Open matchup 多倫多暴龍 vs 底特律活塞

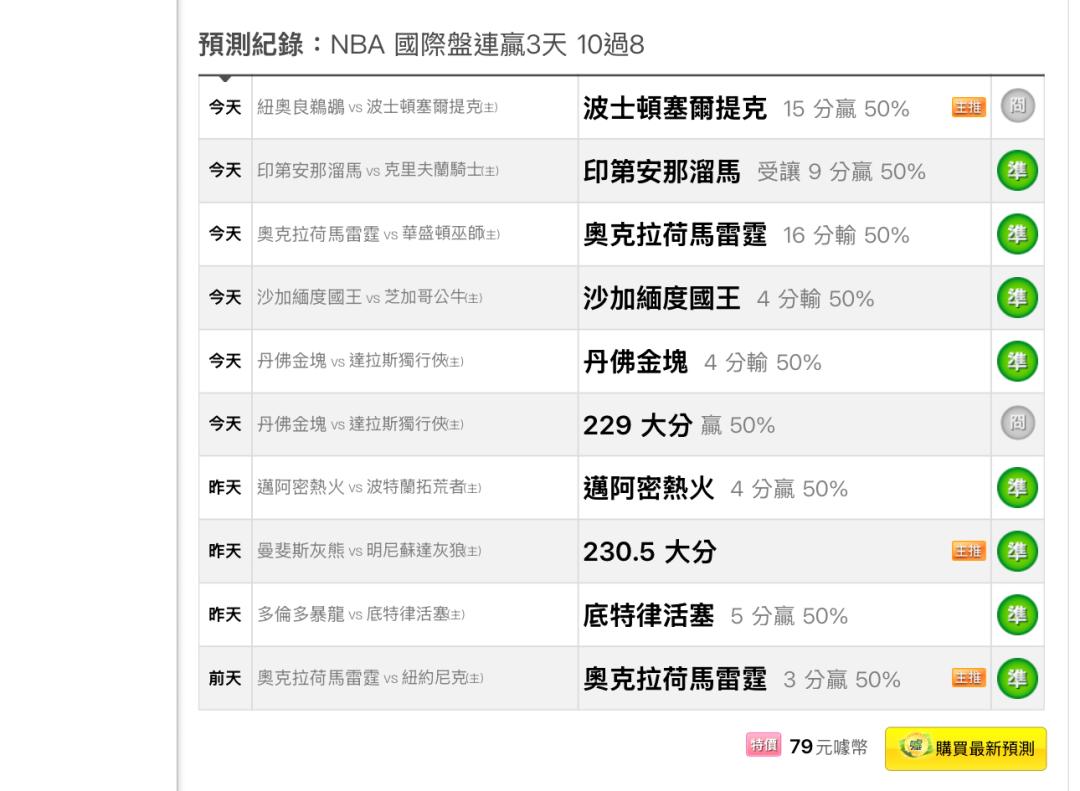click(x=360, y=614)
